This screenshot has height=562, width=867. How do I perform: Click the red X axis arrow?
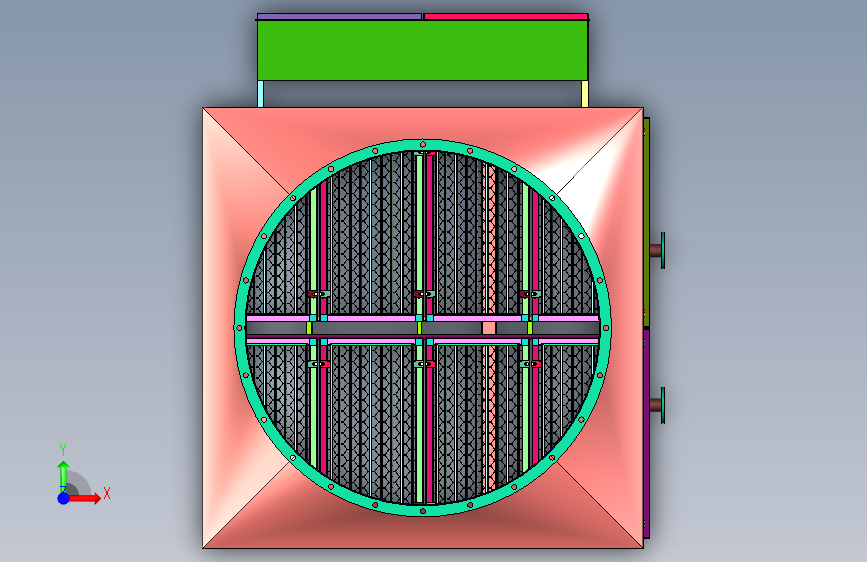point(84,498)
